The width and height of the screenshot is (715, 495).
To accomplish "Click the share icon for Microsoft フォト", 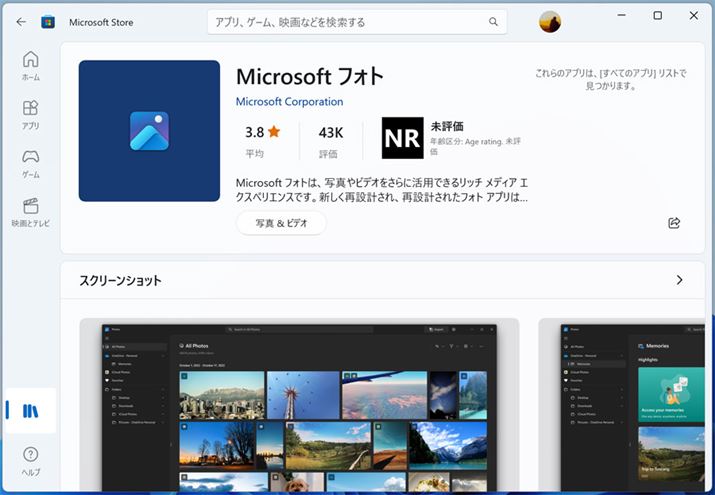I will click(x=674, y=223).
